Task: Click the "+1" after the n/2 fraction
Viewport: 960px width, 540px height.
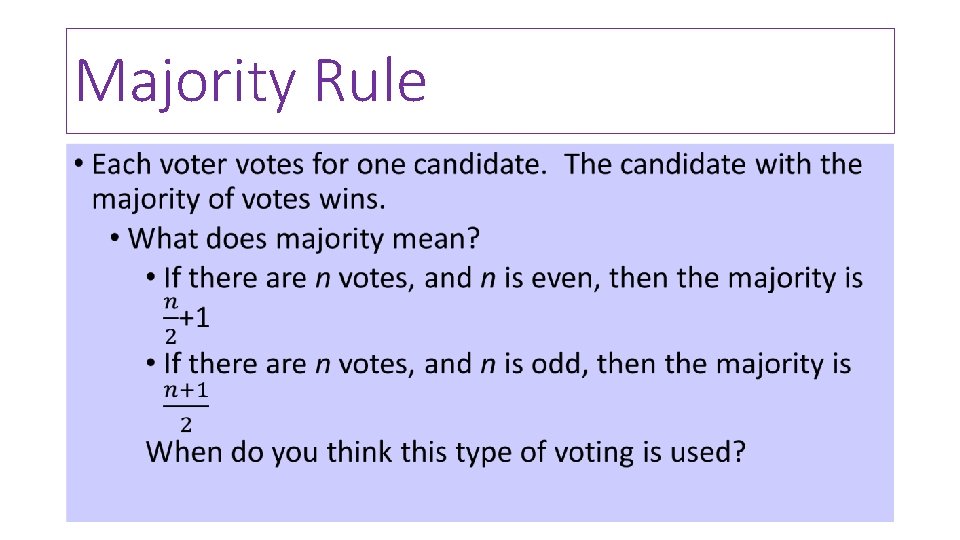Action: 197,318
